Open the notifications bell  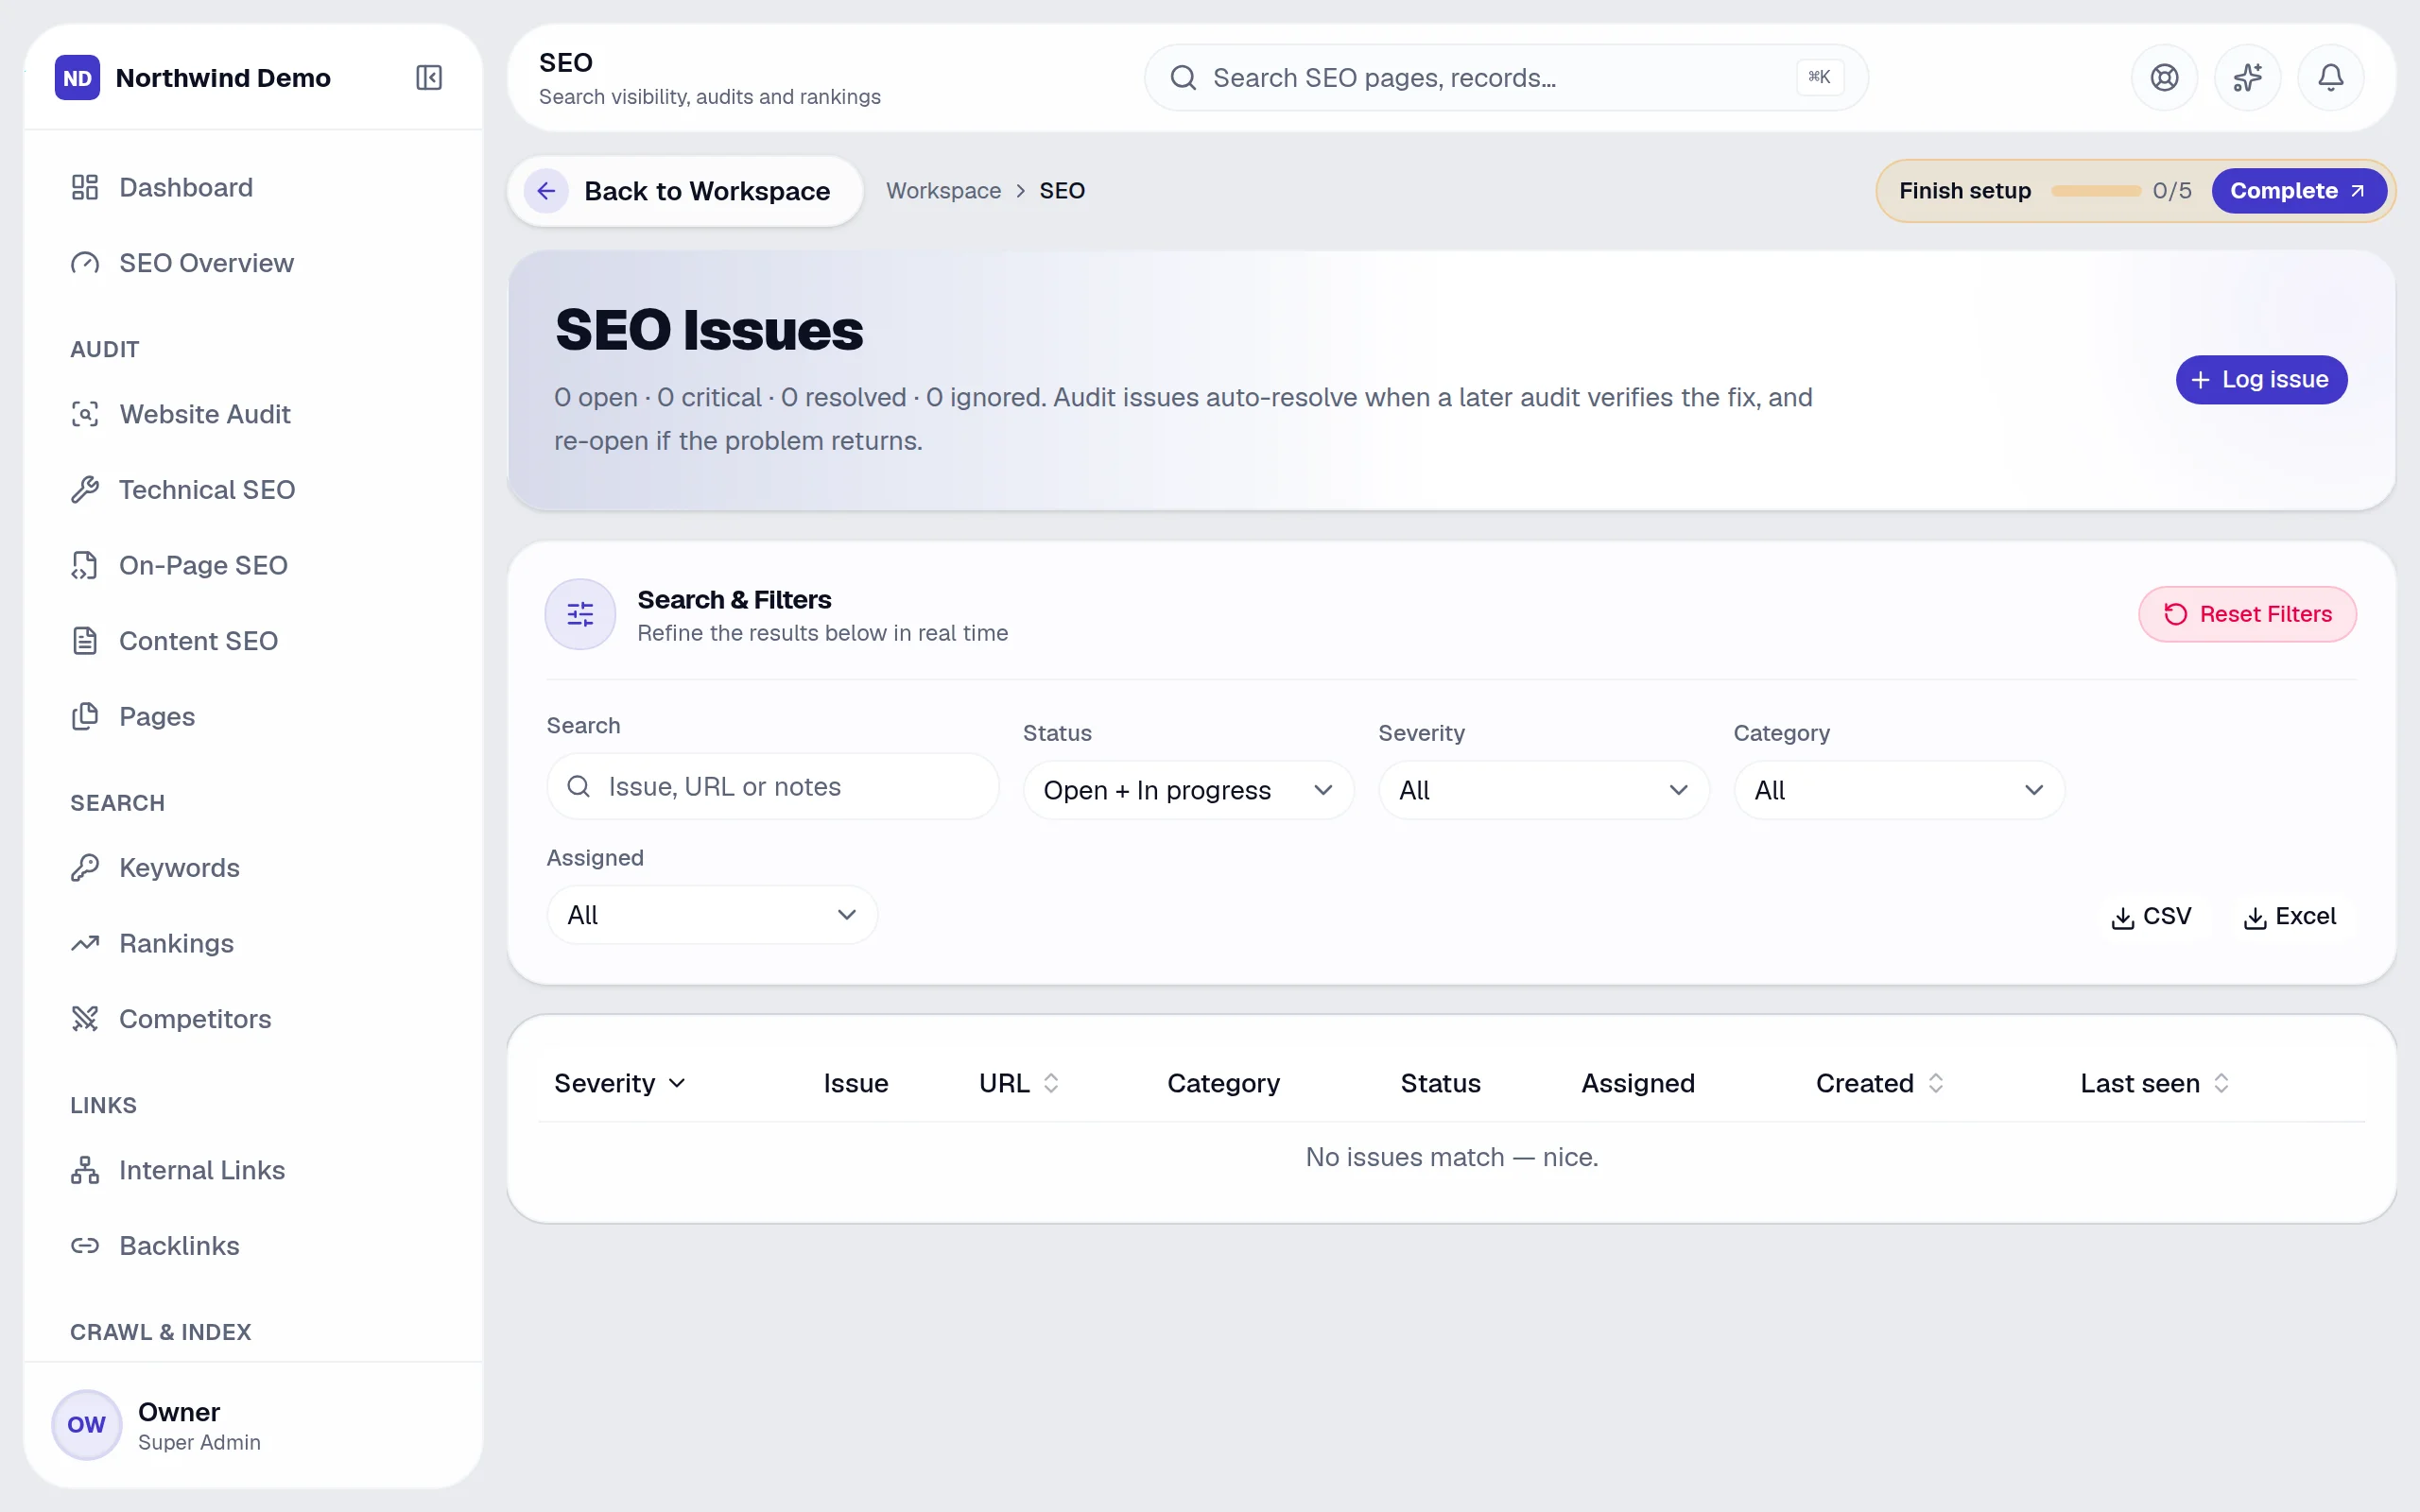[x=2330, y=77]
